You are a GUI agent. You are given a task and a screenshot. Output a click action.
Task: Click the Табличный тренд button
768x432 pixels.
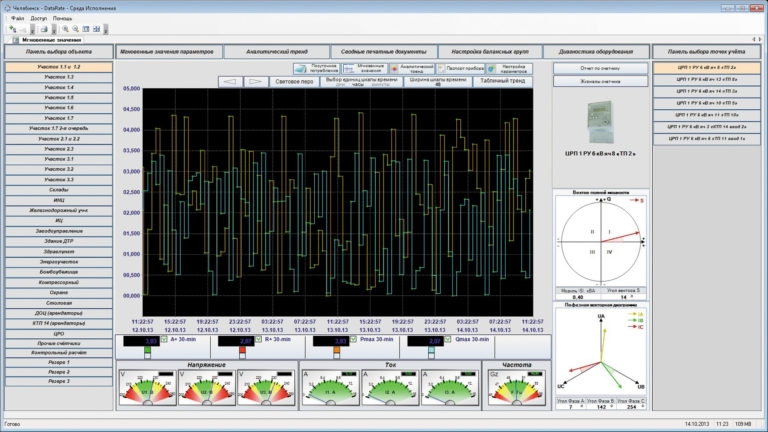503,81
